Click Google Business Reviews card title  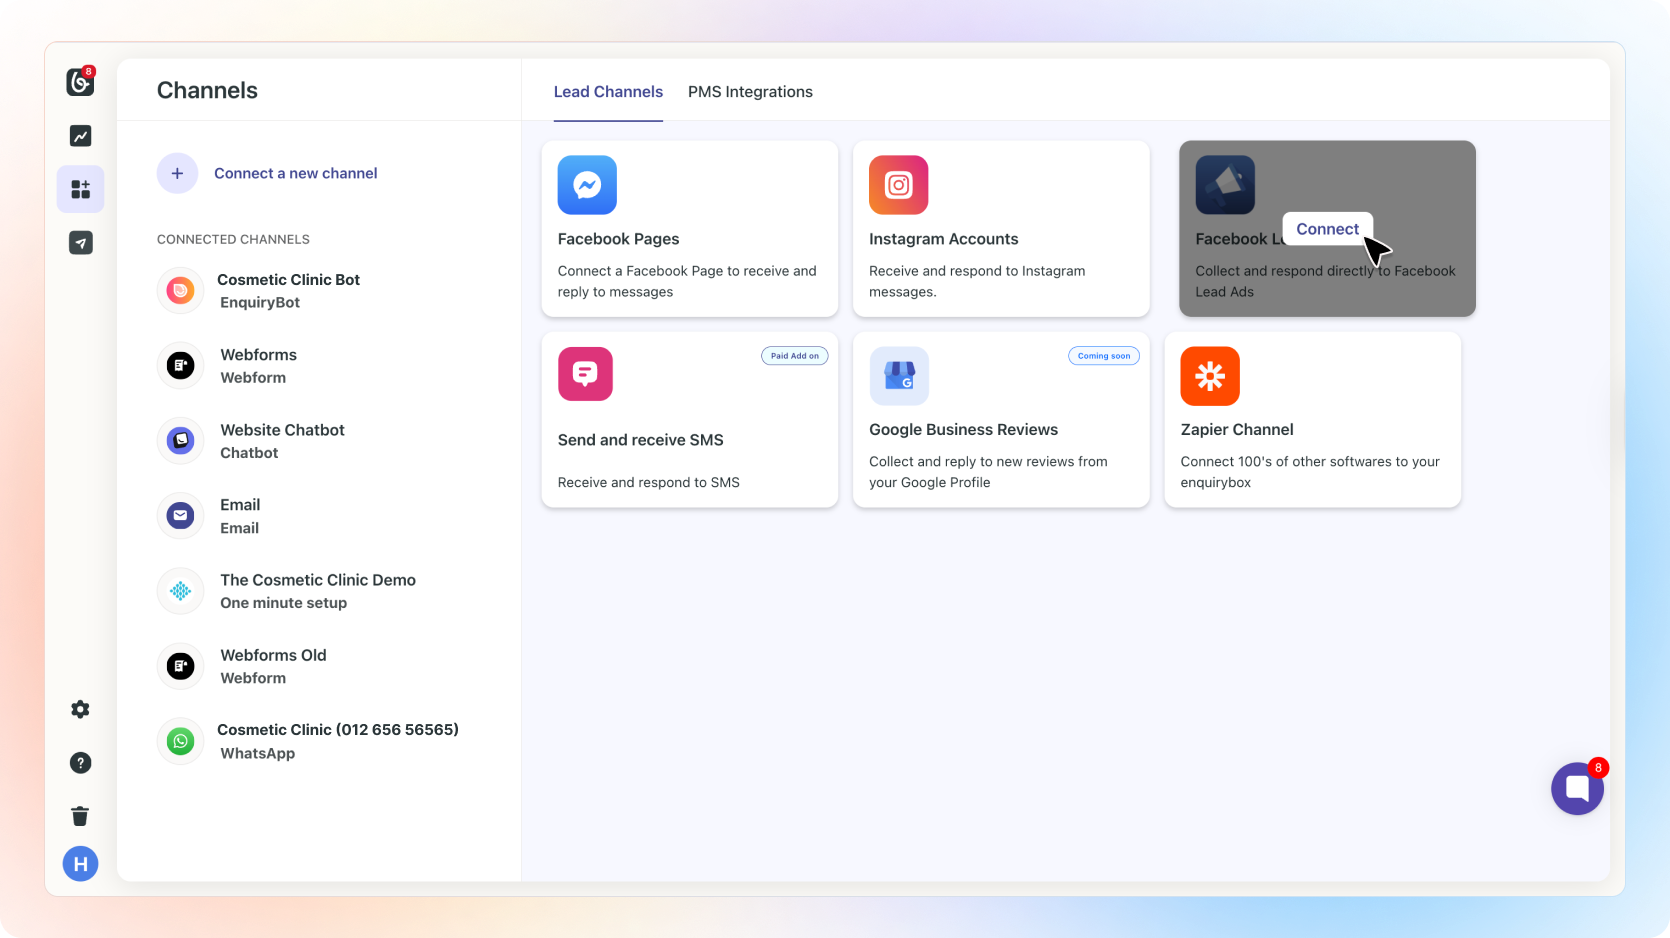click(x=963, y=430)
